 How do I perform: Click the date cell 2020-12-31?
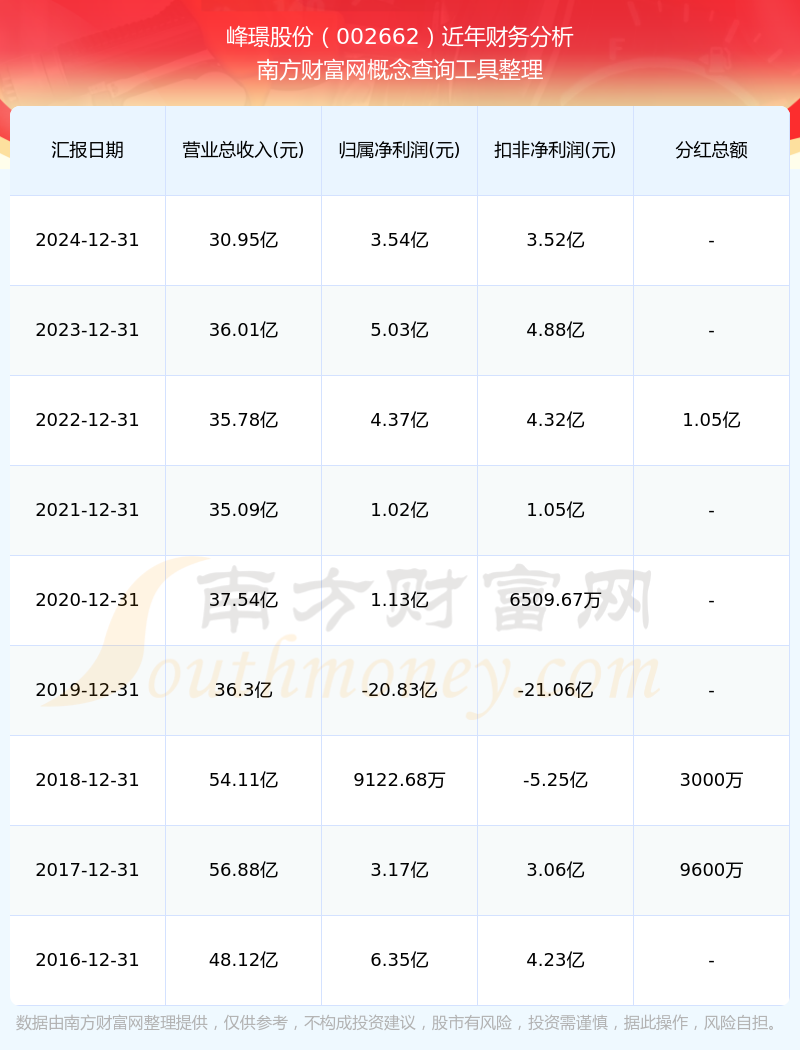(88, 600)
